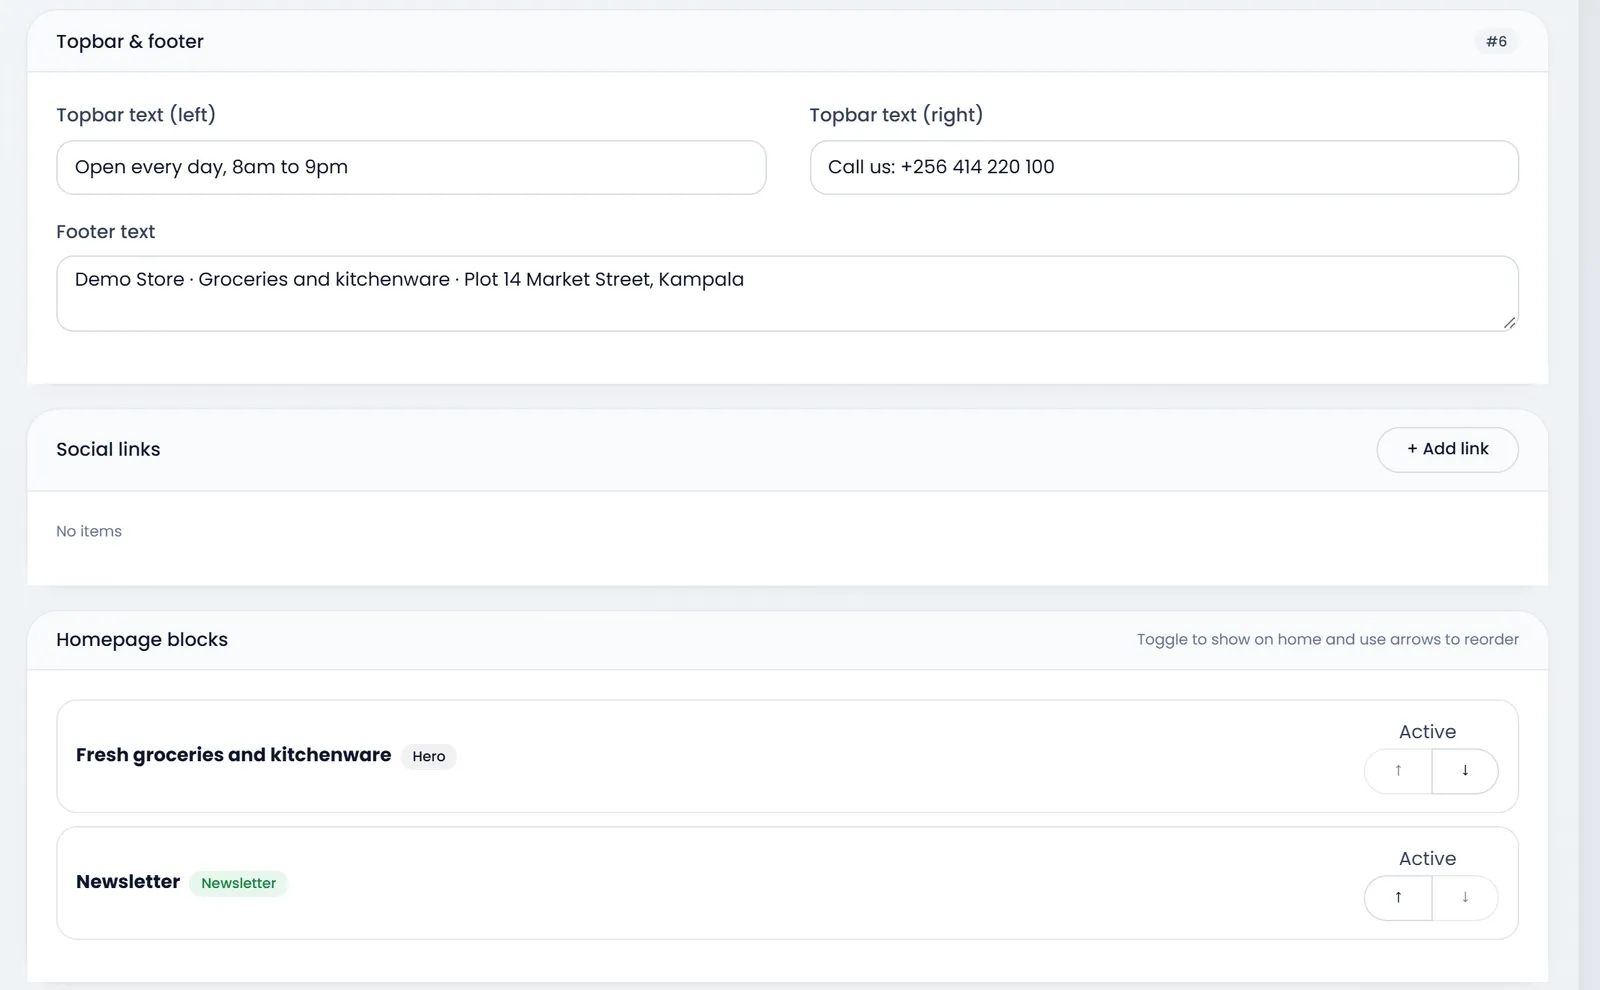Click the Fresh groceries and kitchenware title
Image resolution: width=1600 pixels, height=990 pixels.
point(233,755)
